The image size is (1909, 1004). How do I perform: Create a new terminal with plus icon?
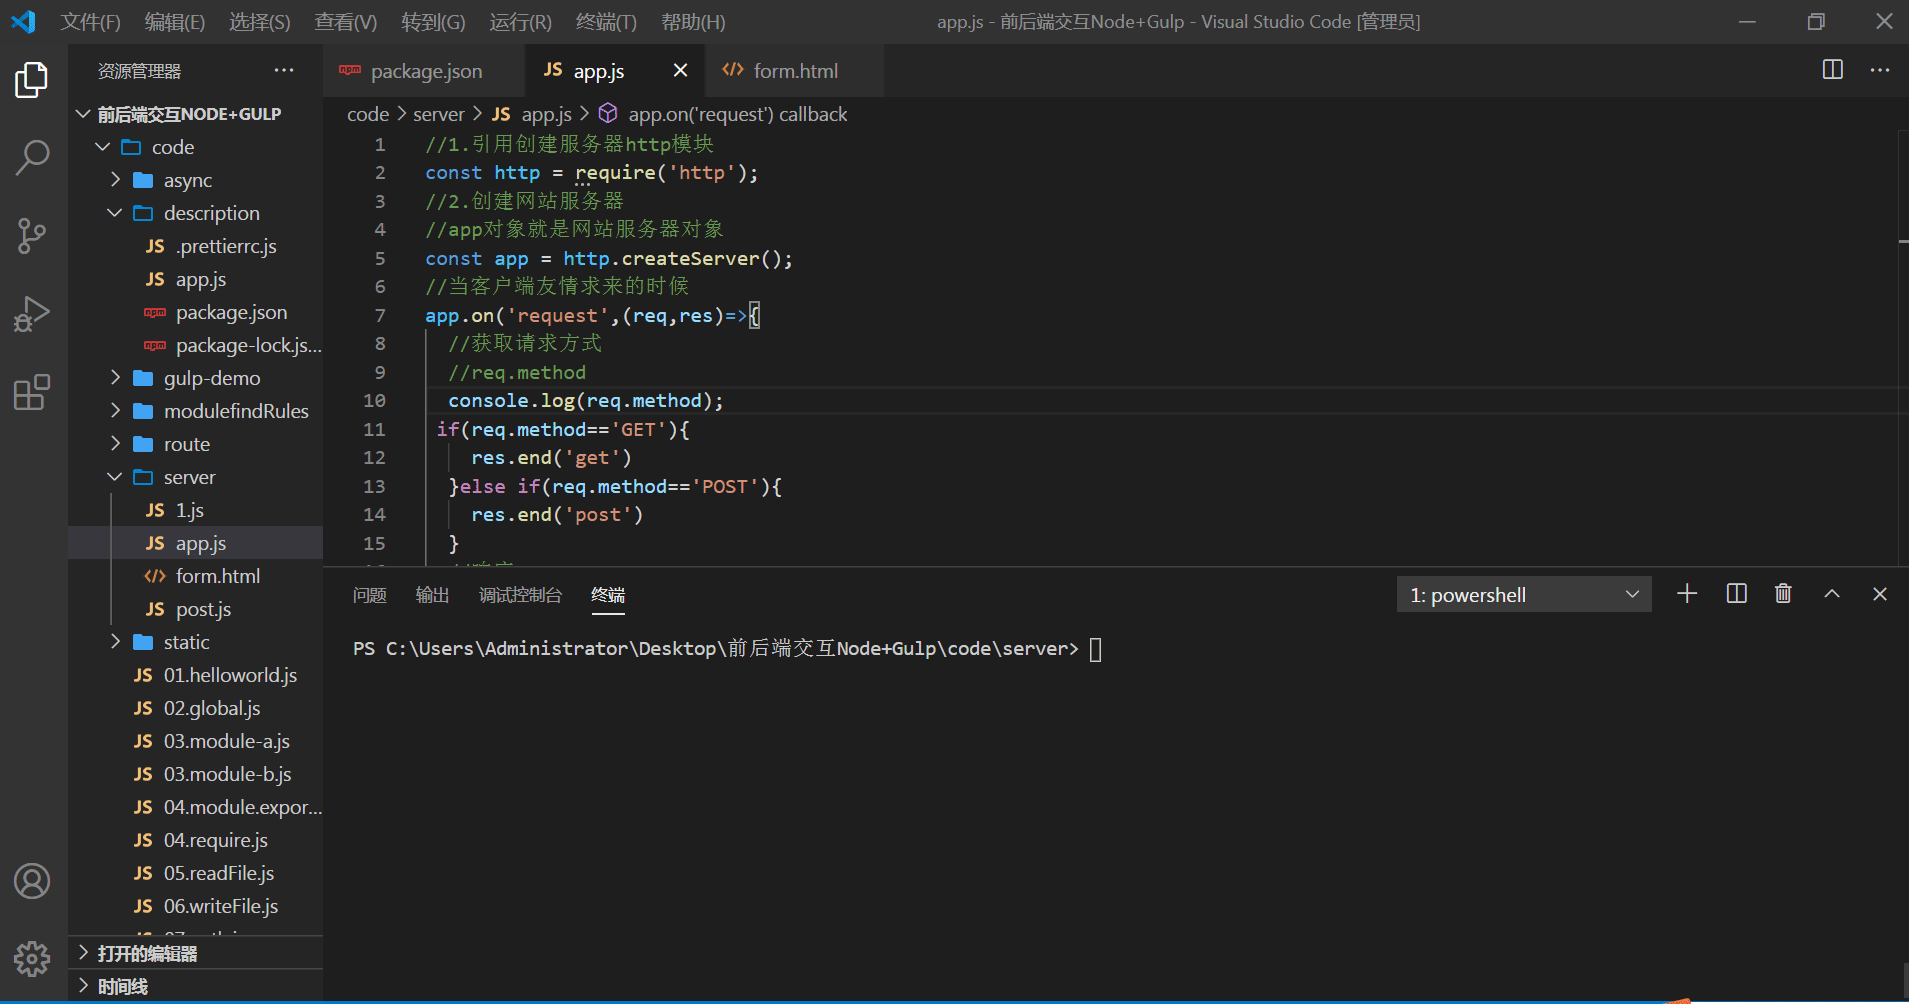click(1687, 594)
